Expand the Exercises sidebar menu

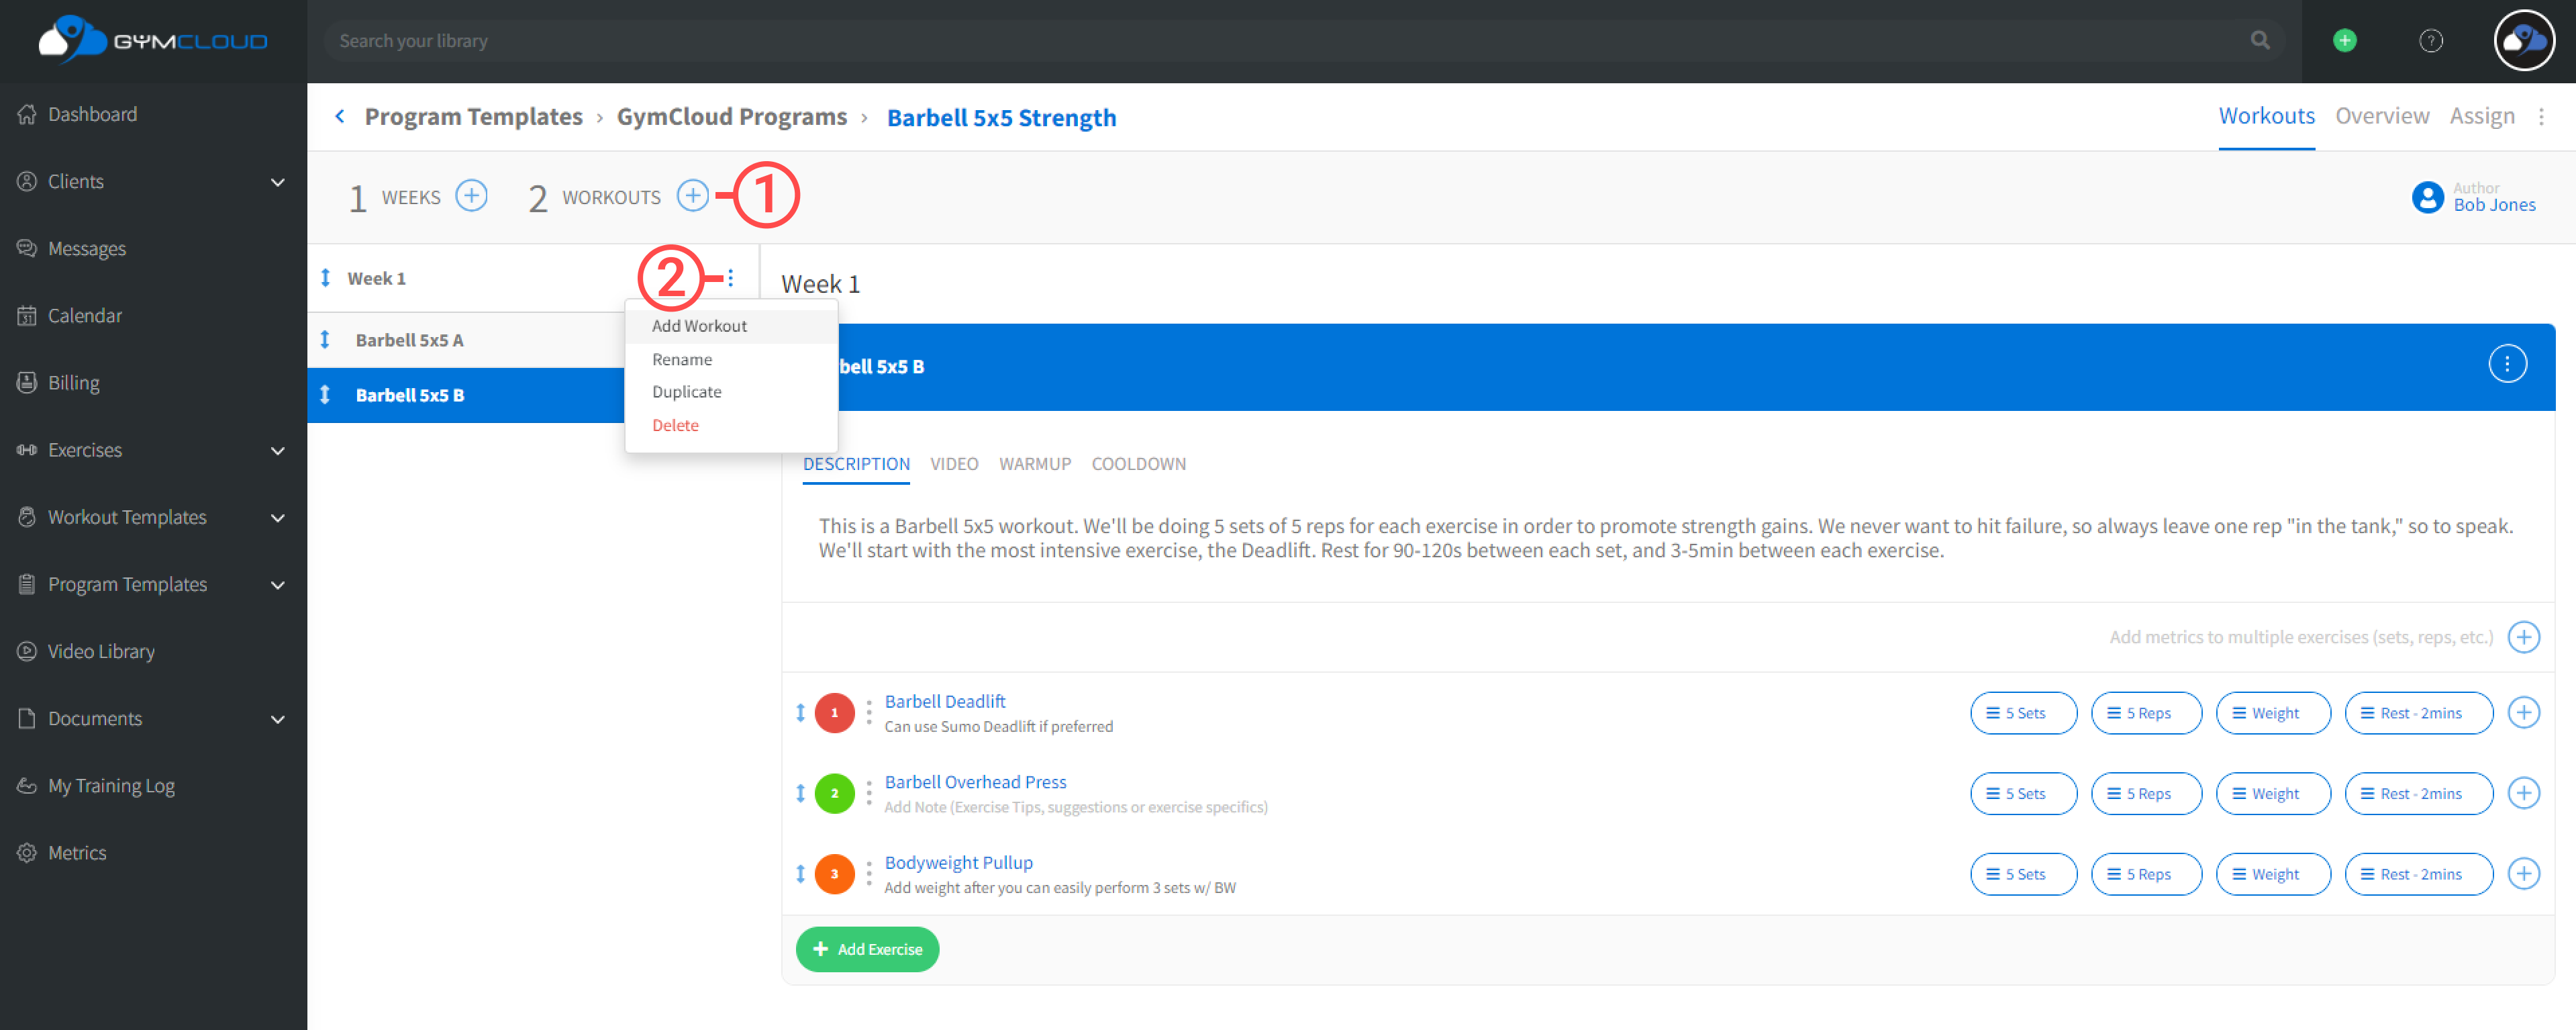tap(277, 451)
